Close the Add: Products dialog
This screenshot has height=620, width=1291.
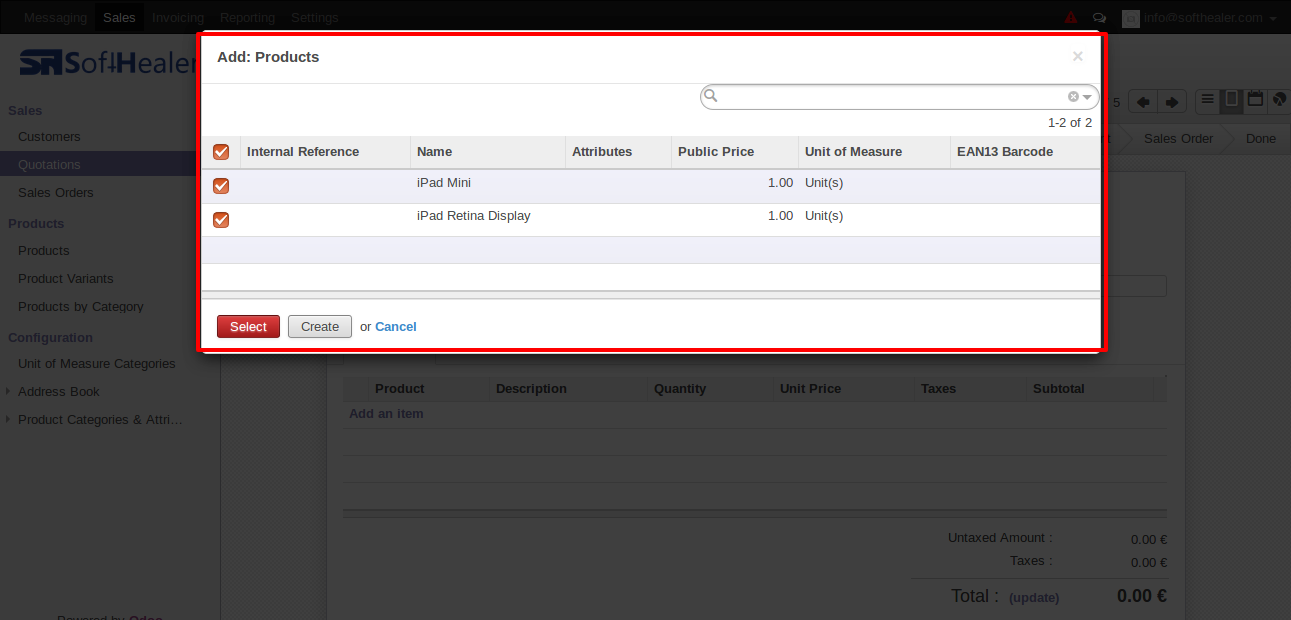(1077, 57)
